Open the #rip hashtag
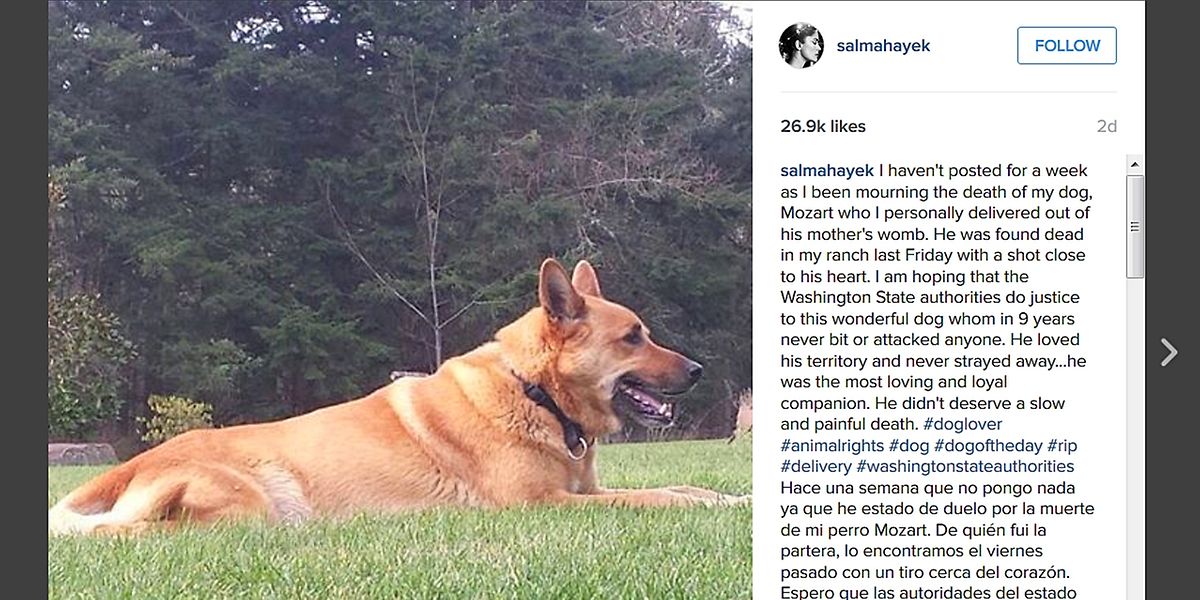The height and width of the screenshot is (600, 1200). pos(1063,446)
